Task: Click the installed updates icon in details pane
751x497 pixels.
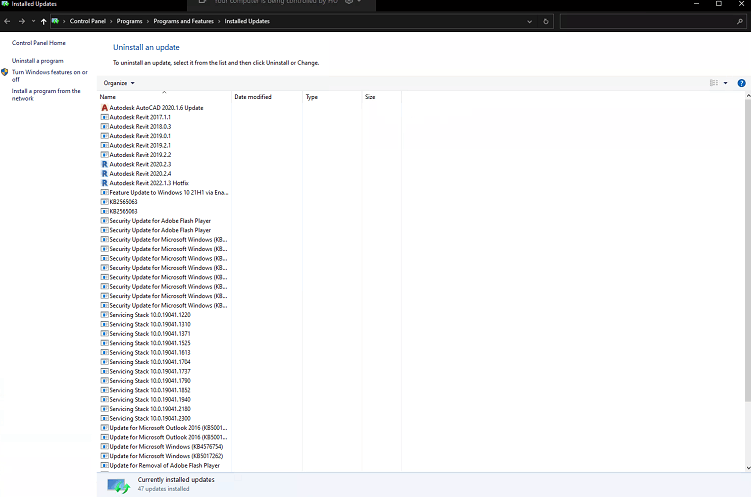Action: pos(118,486)
